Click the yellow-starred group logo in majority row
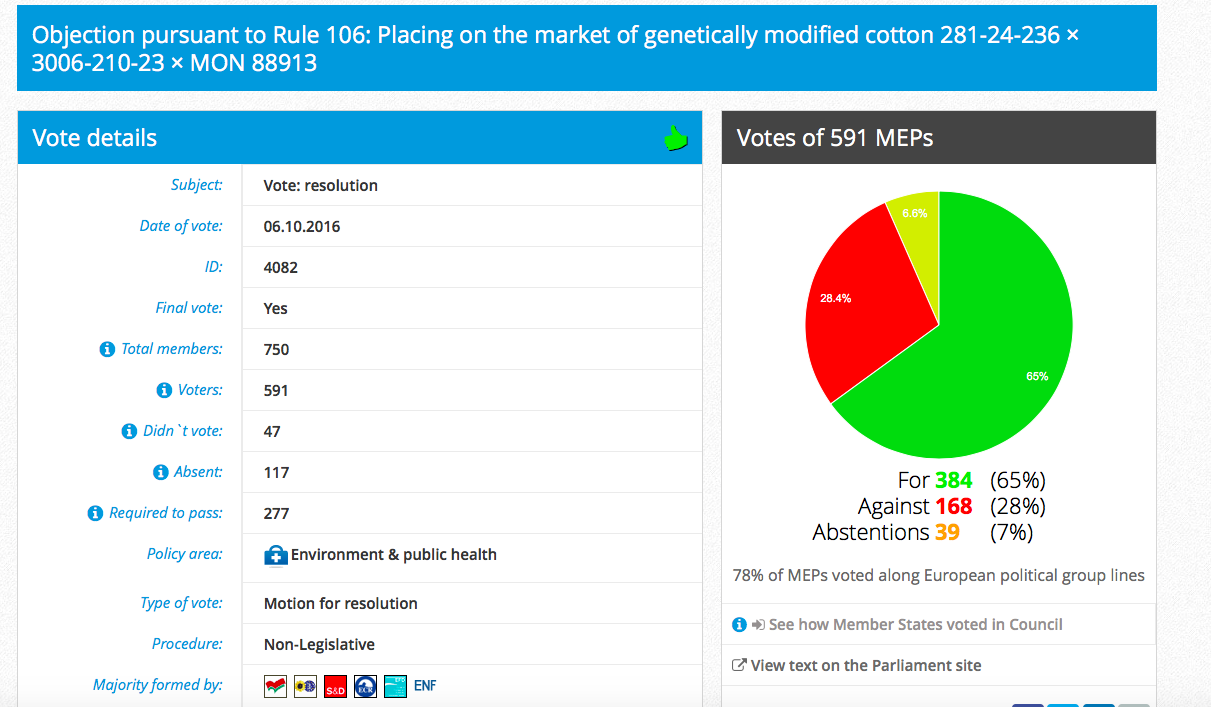The height and width of the screenshot is (707, 1211). (306, 686)
